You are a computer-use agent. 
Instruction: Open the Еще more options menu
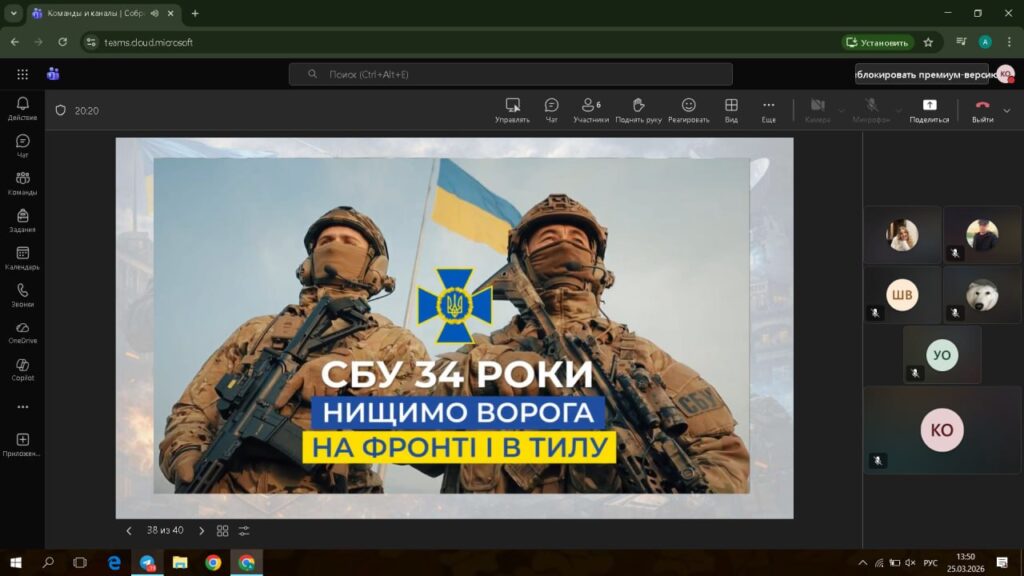click(x=768, y=109)
